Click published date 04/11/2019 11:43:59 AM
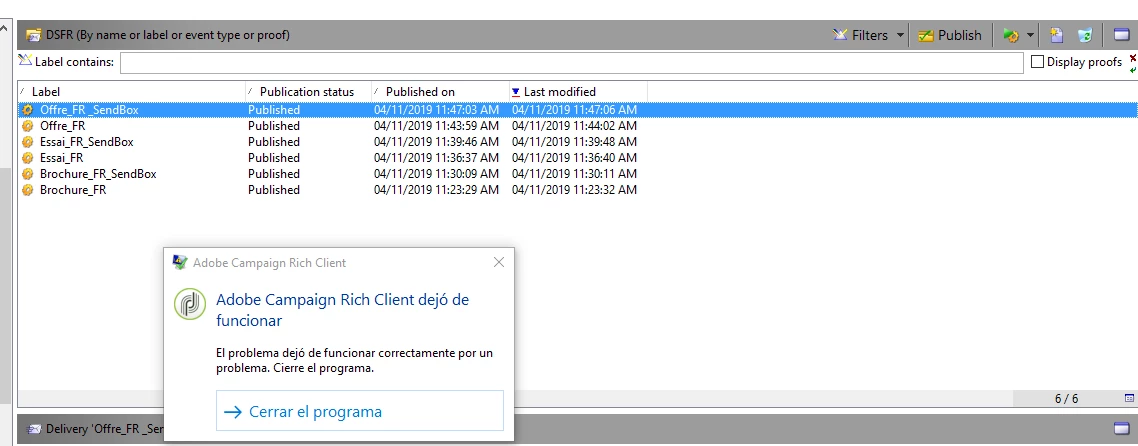 coord(436,126)
